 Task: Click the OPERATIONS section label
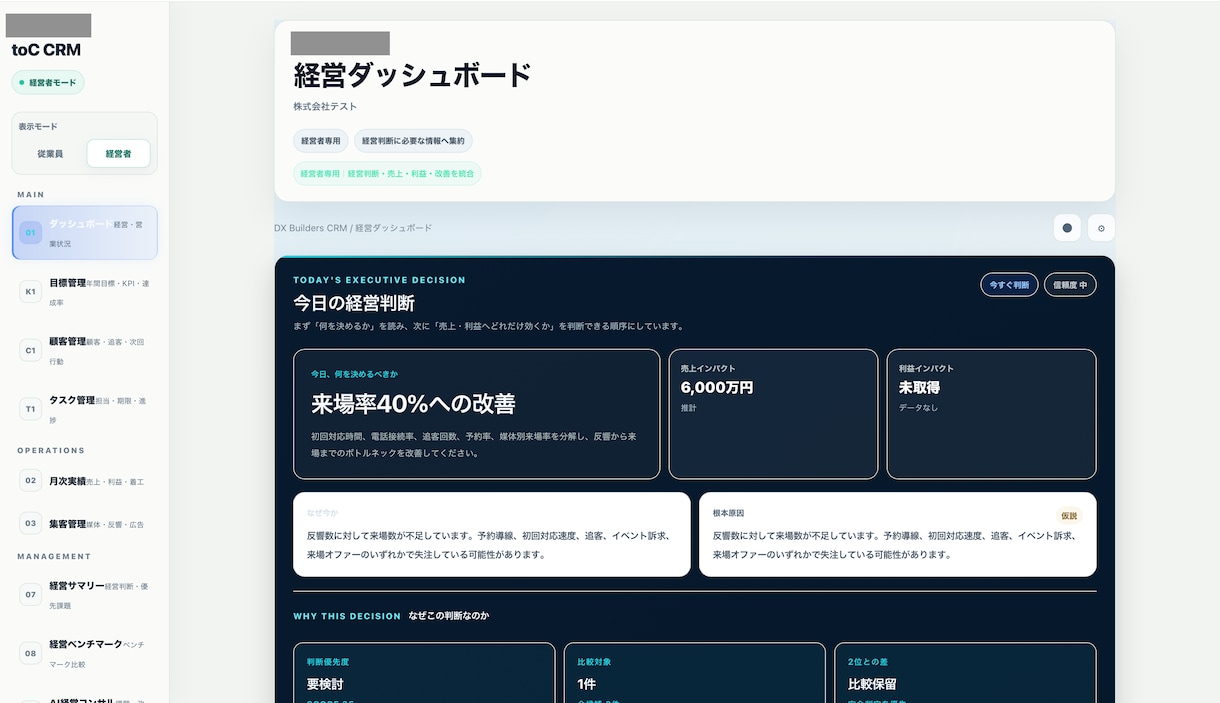tap(51, 451)
